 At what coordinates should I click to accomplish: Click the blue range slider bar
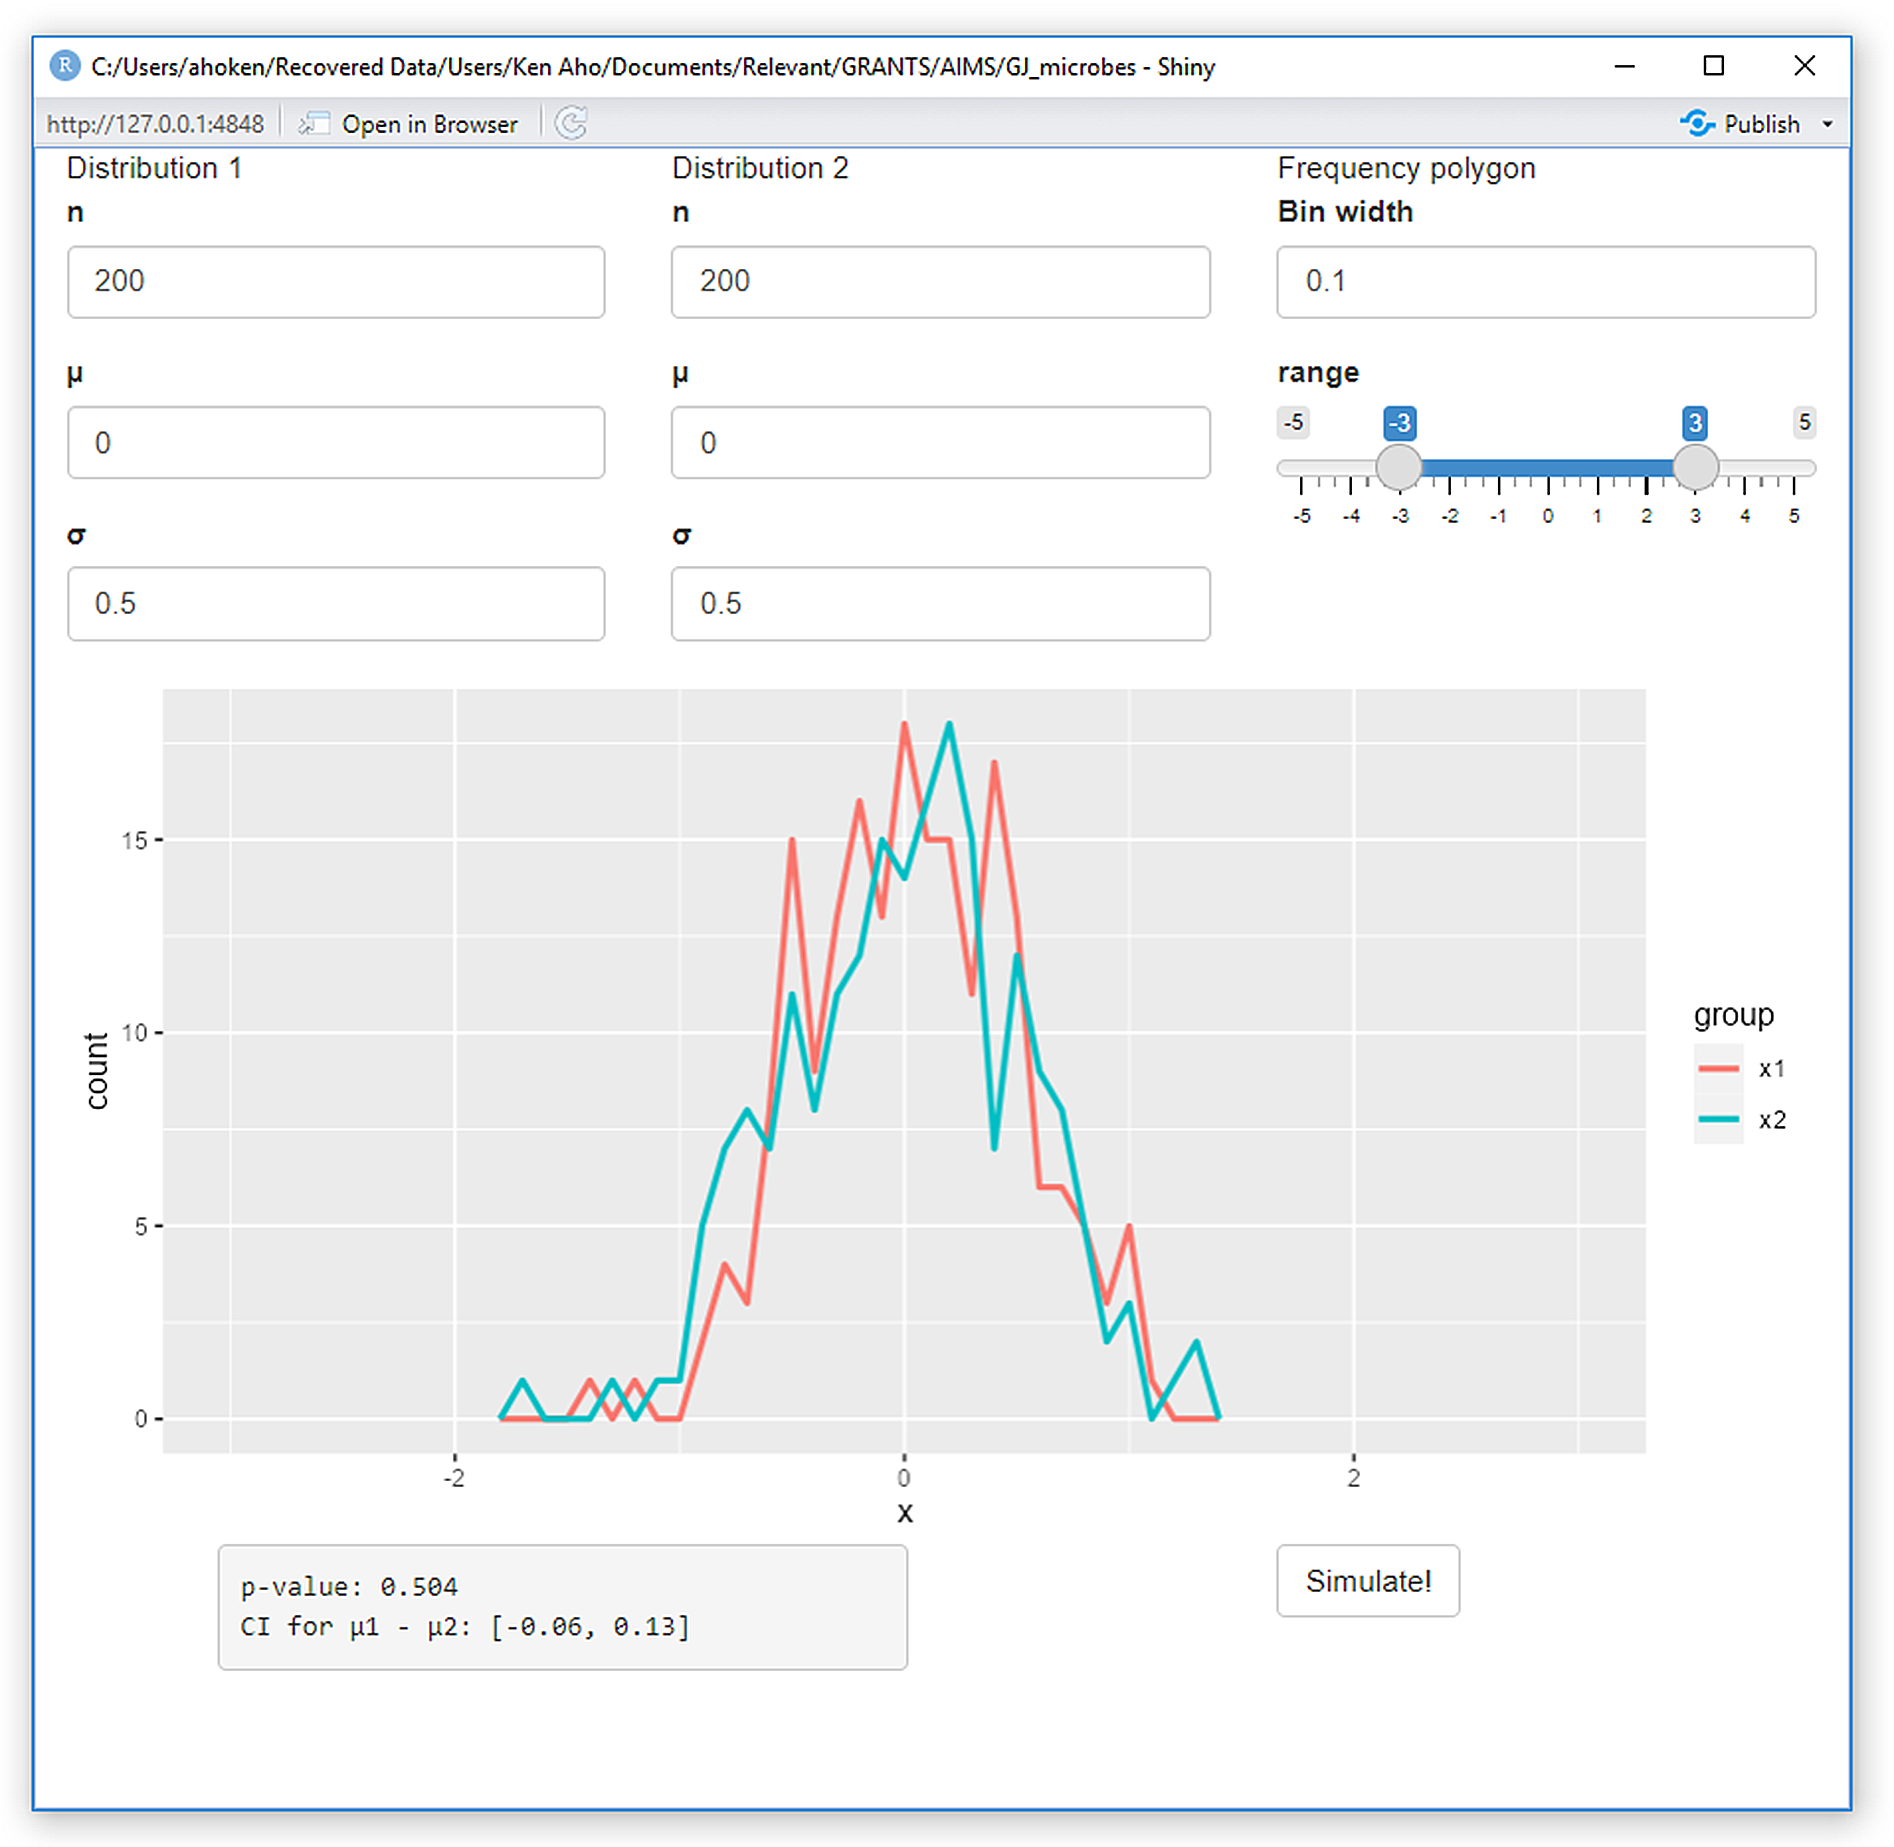click(1547, 467)
